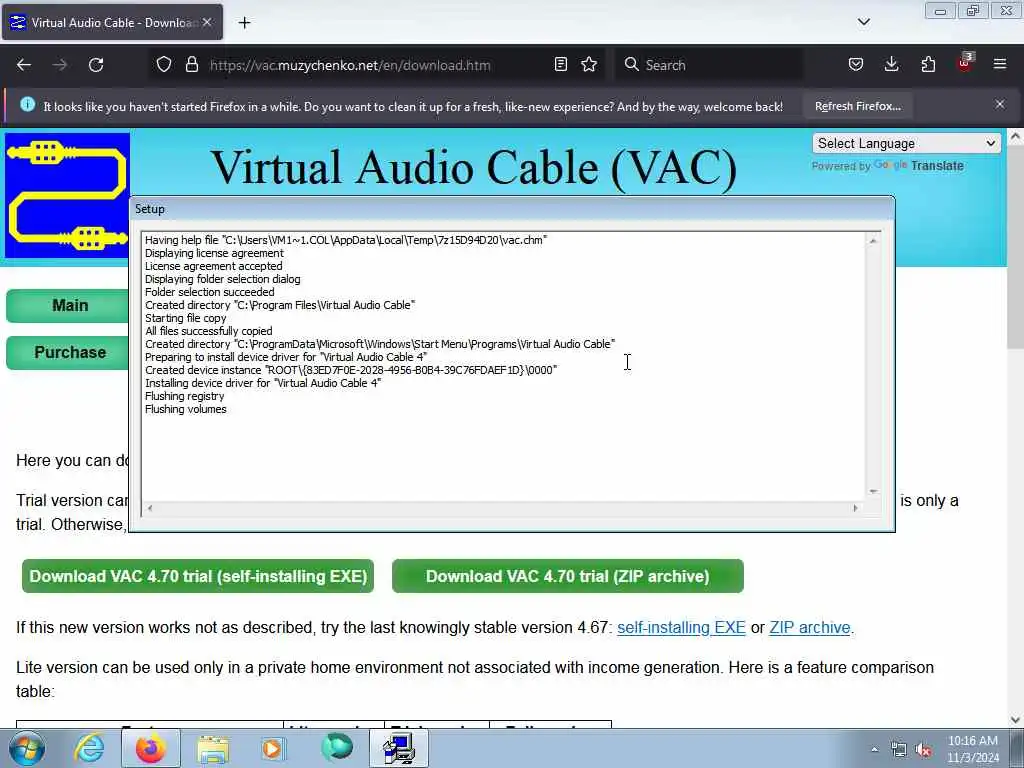Click the network tray icon
Viewport: 1024px width, 768px height.
coord(899,750)
